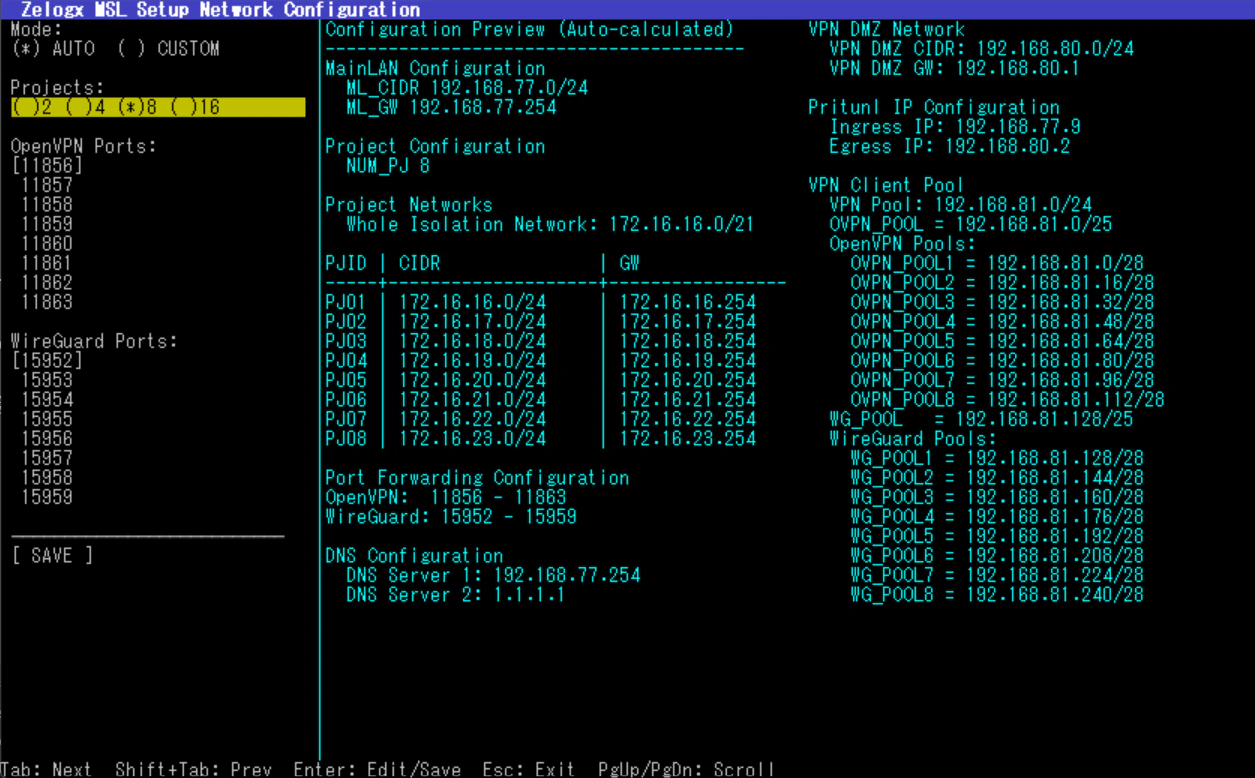The image size is (1255, 778).
Task: Activate the SAVE button
Action: point(52,555)
